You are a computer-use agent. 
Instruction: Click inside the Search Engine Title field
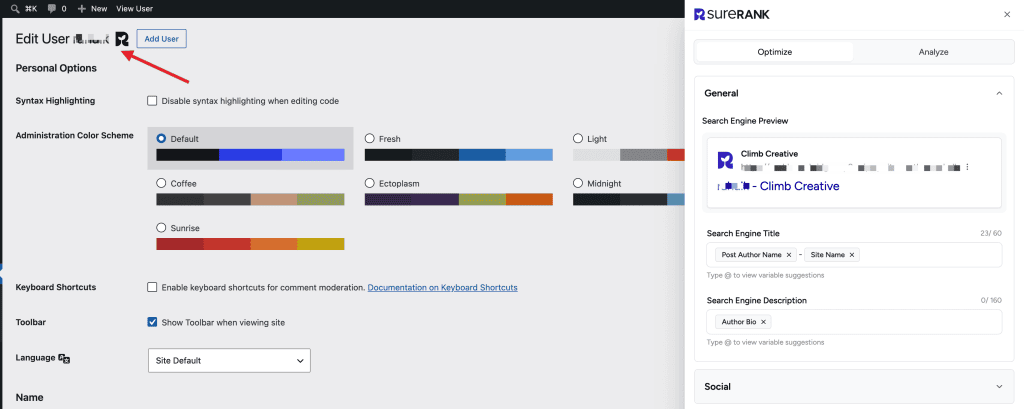[854, 255]
